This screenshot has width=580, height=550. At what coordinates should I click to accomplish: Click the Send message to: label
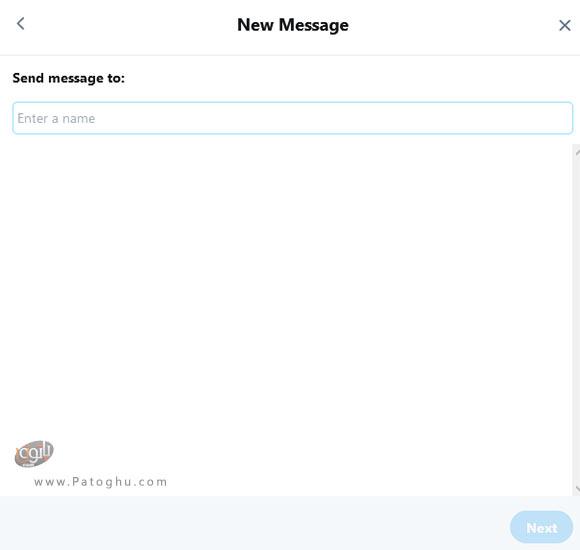[68, 78]
